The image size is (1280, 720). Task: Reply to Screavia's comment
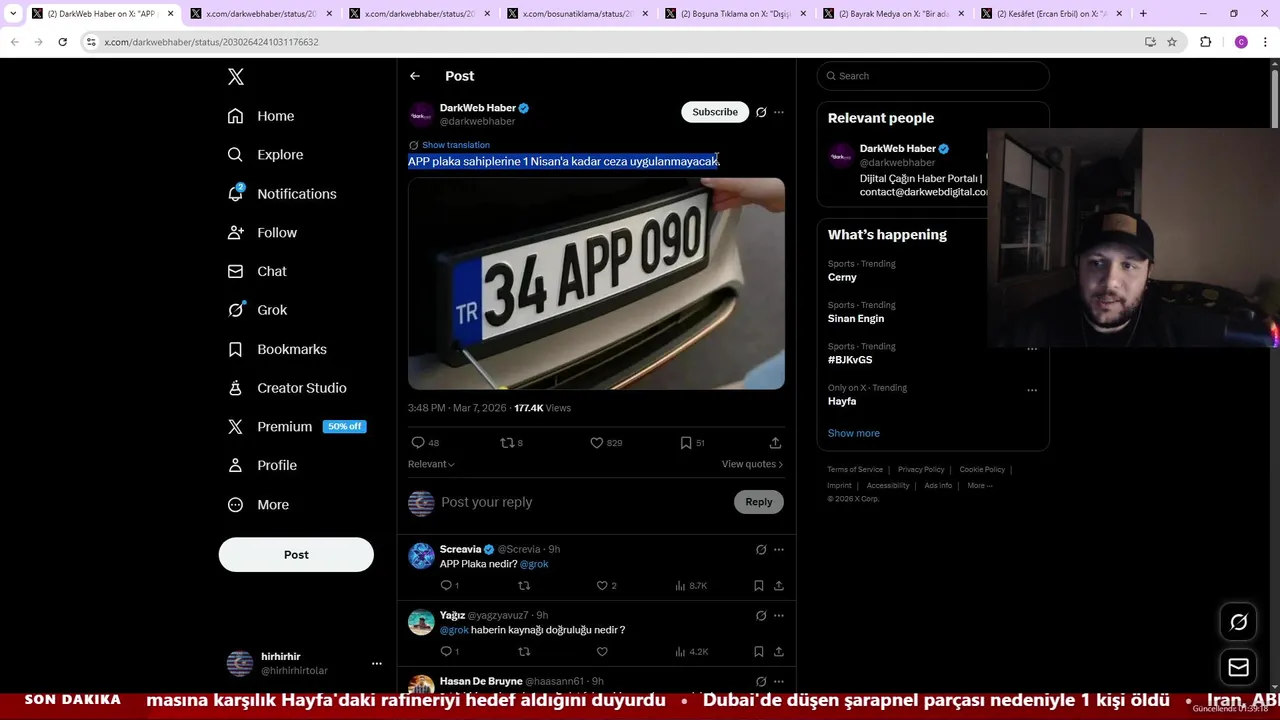[449, 586]
